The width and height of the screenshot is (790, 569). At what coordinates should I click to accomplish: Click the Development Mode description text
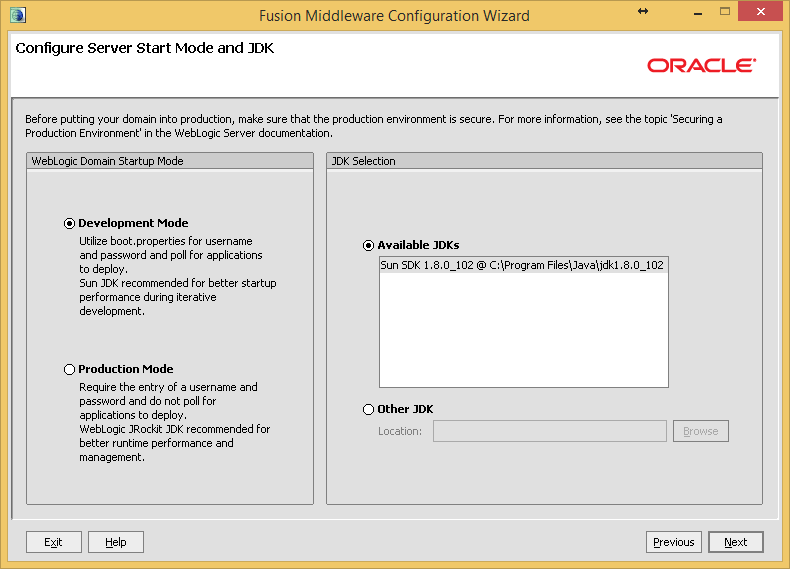tap(177, 276)
